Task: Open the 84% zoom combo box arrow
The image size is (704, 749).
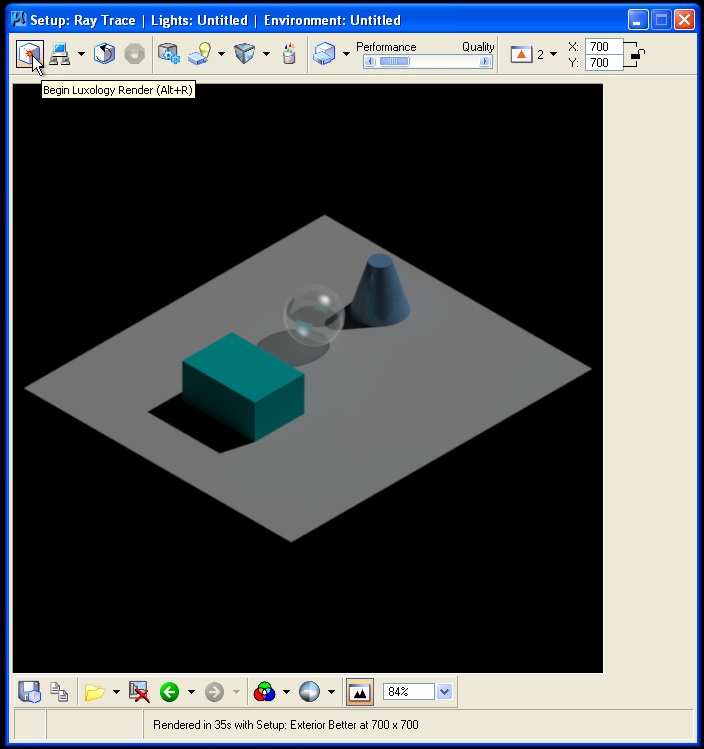Action: point(444,692)
